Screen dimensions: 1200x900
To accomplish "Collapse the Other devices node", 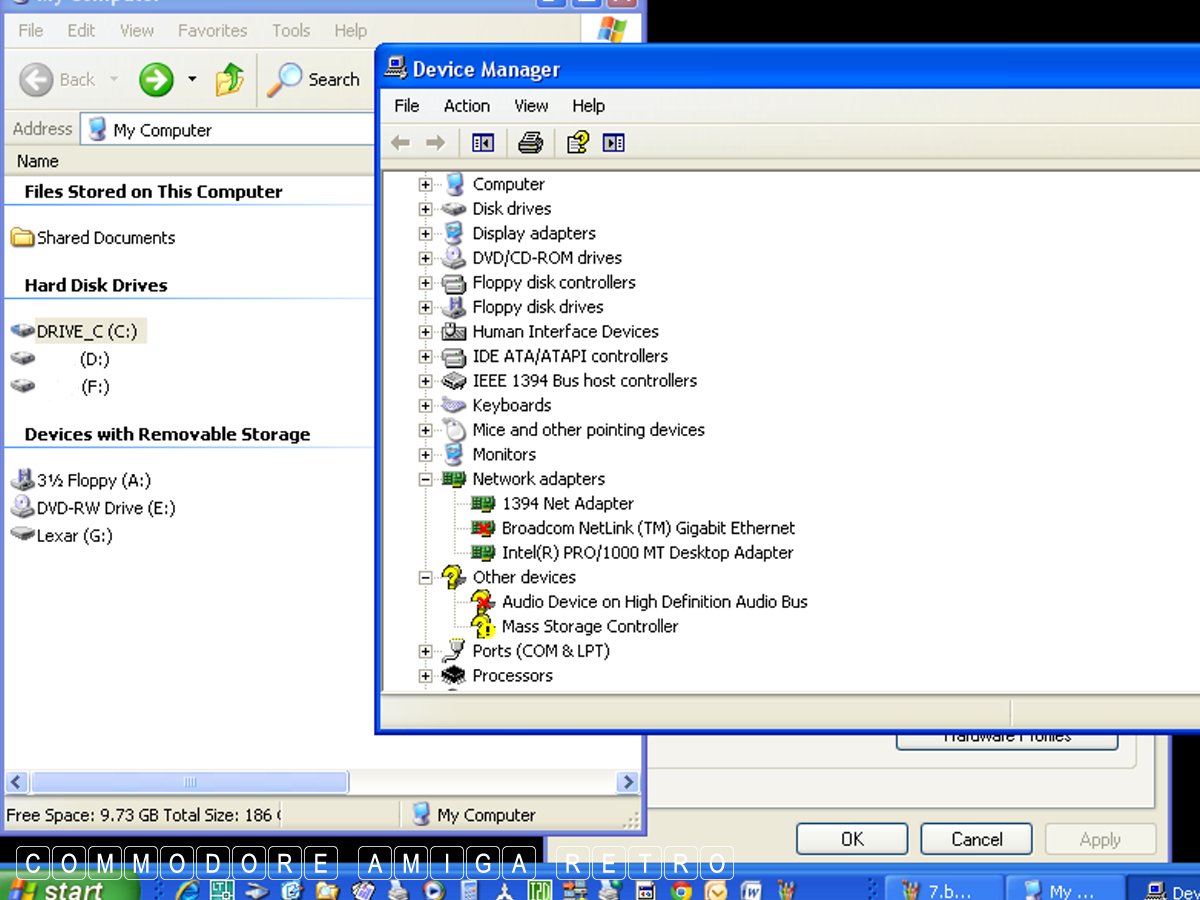I will (426, 577).
